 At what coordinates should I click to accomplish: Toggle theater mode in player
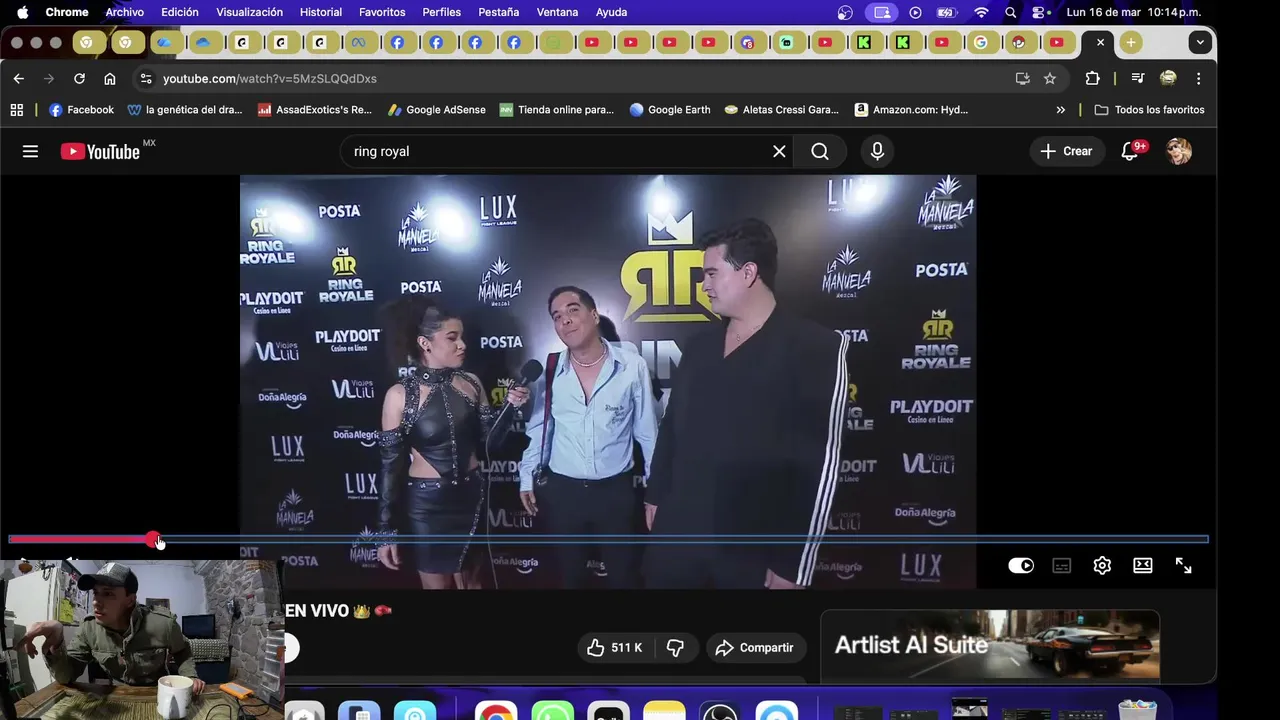point(1143,565)
